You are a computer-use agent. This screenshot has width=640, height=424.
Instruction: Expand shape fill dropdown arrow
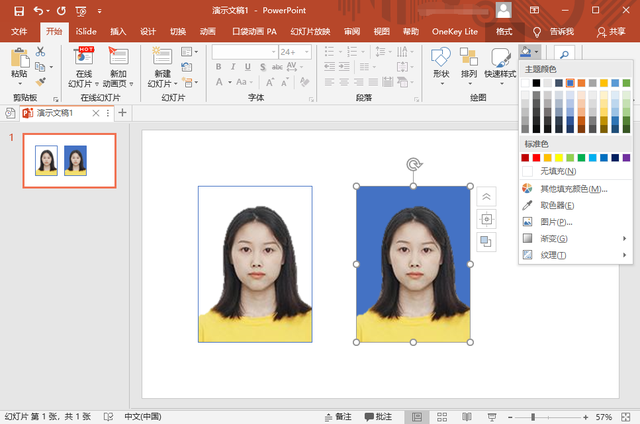(536, 52)
